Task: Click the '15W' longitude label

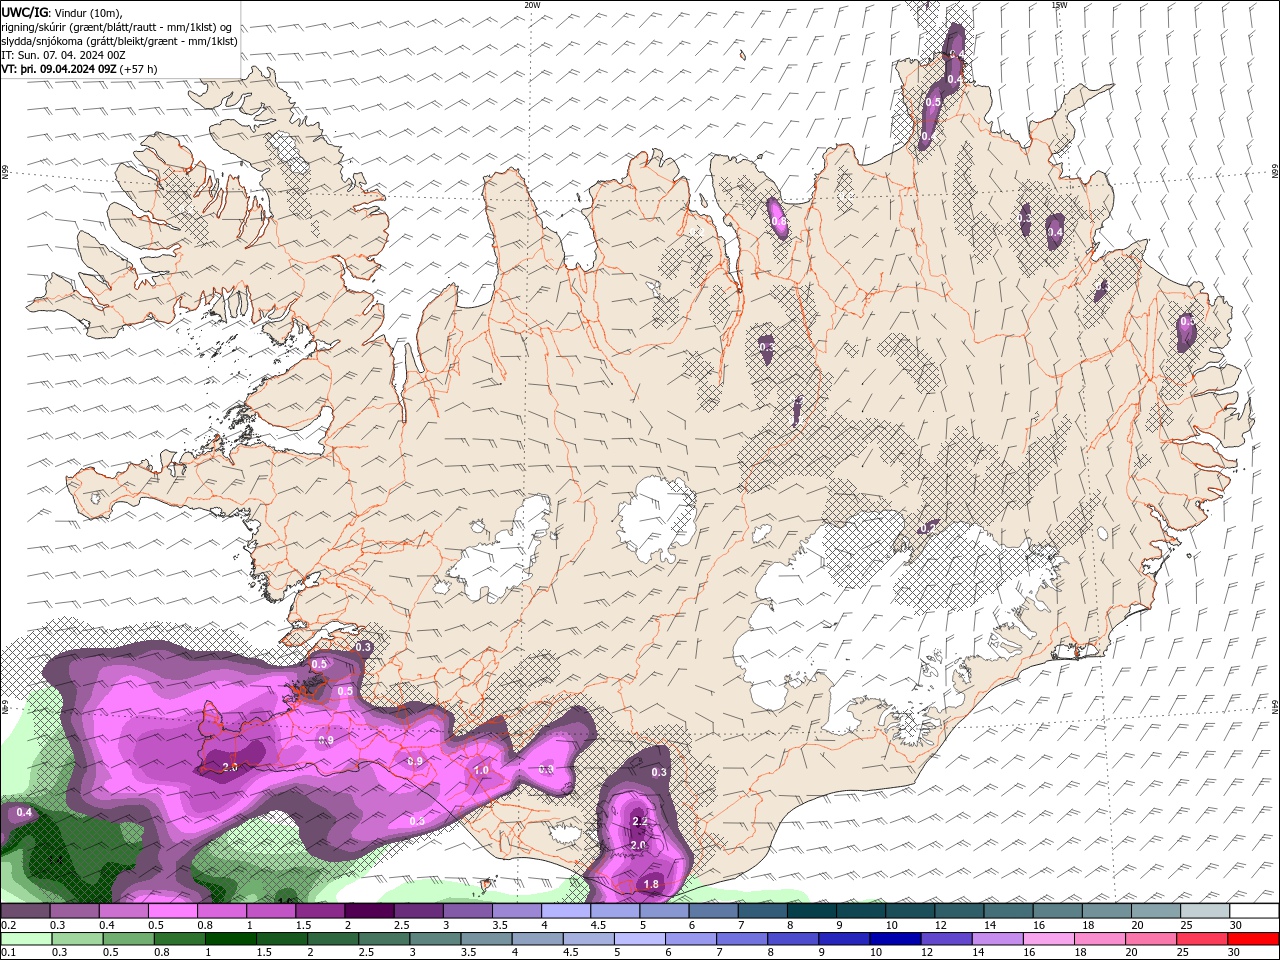Action: pos(1059,5)
